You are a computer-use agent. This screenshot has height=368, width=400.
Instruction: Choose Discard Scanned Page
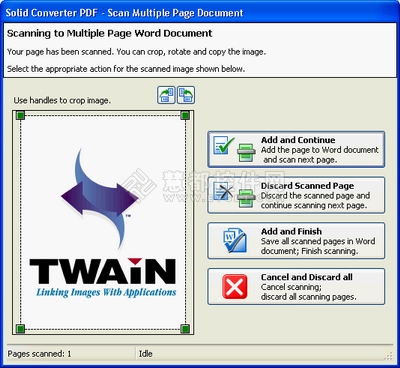[296, 195]
